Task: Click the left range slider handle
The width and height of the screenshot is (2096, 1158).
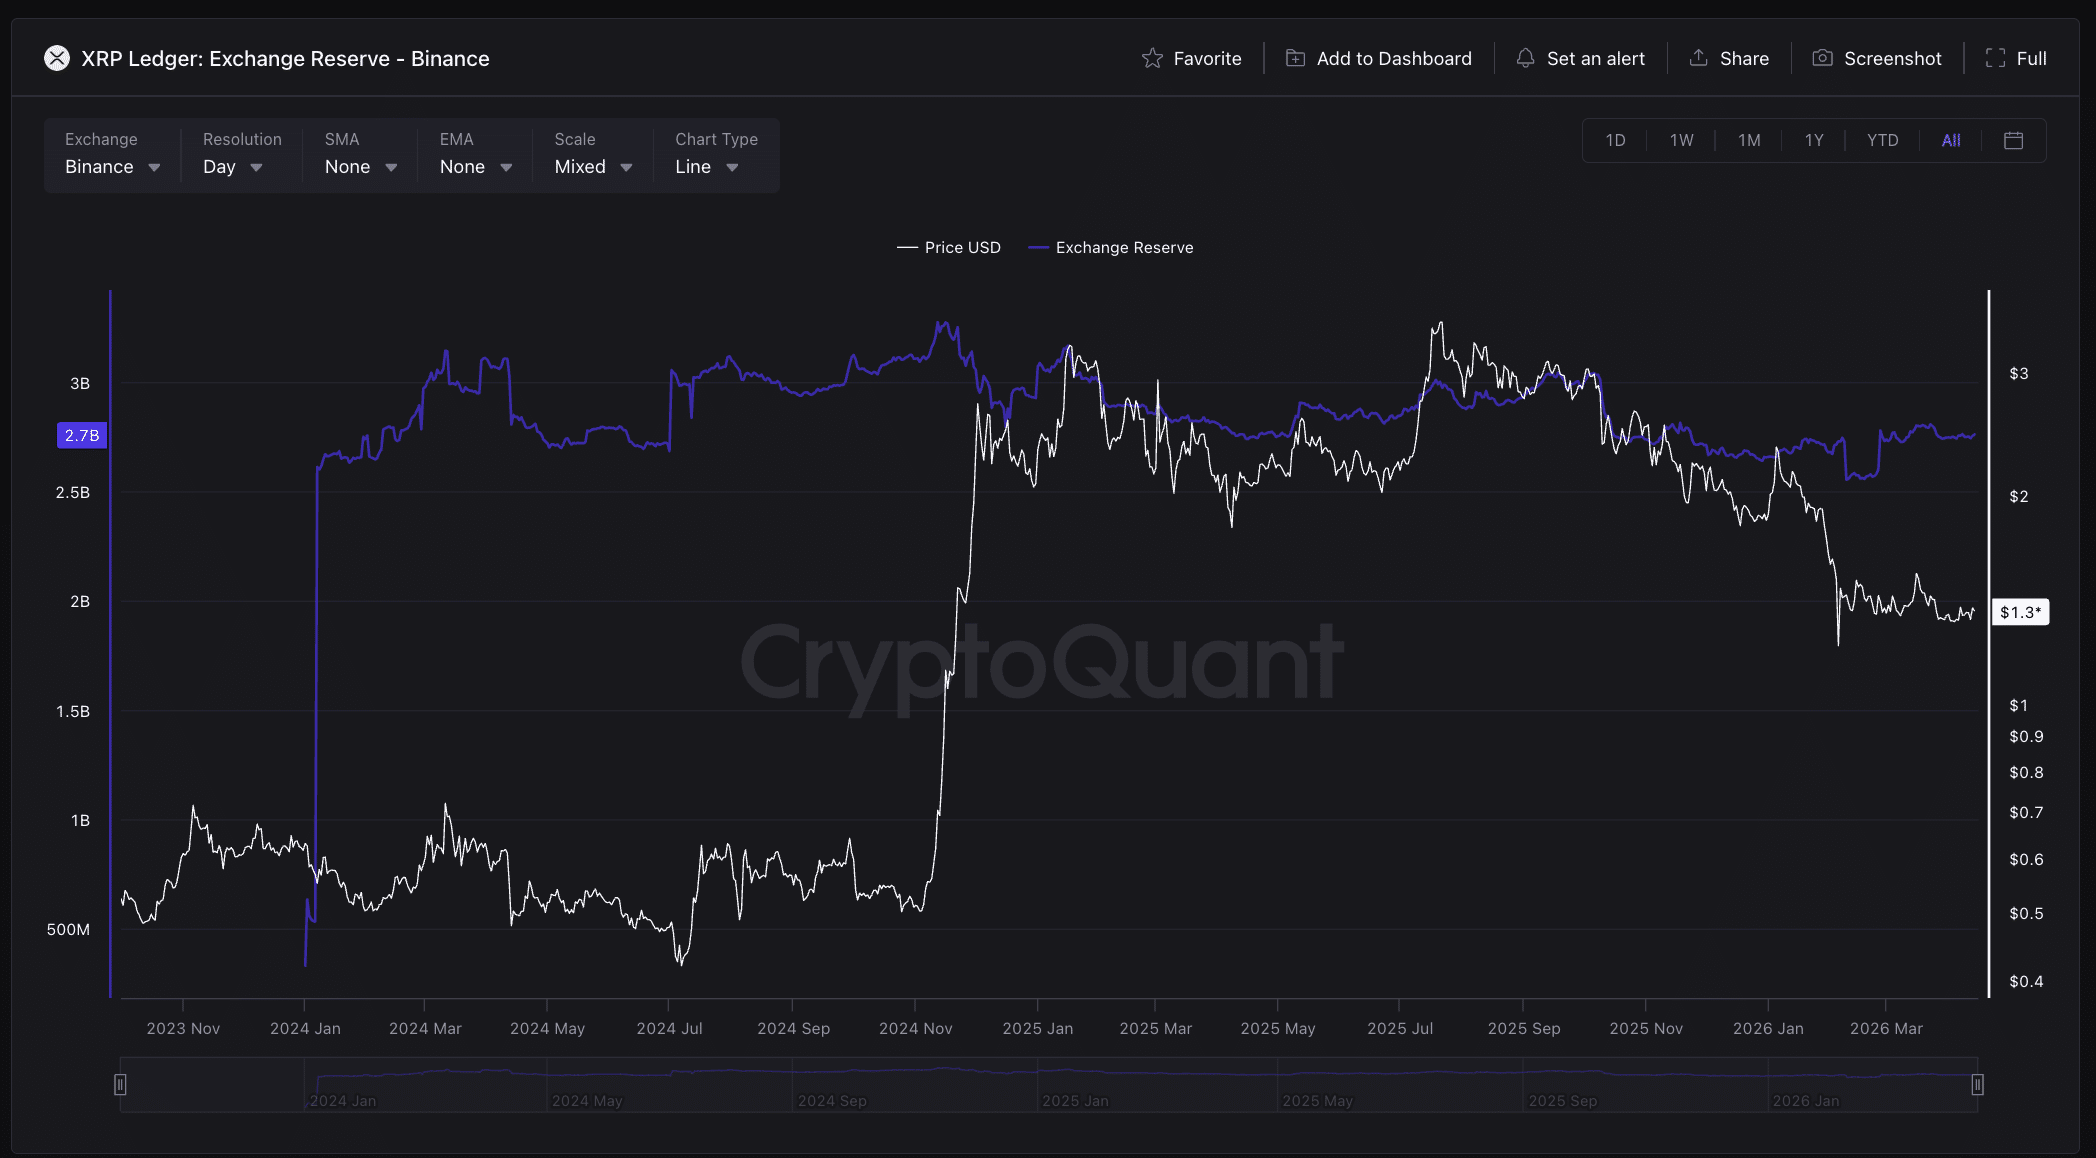Action: 120,1084
